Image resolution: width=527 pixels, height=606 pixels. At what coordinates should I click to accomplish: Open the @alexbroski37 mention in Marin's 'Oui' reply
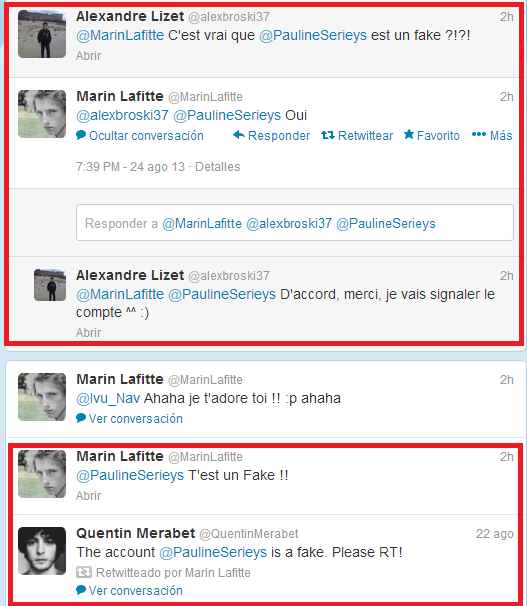pos(122,115)
